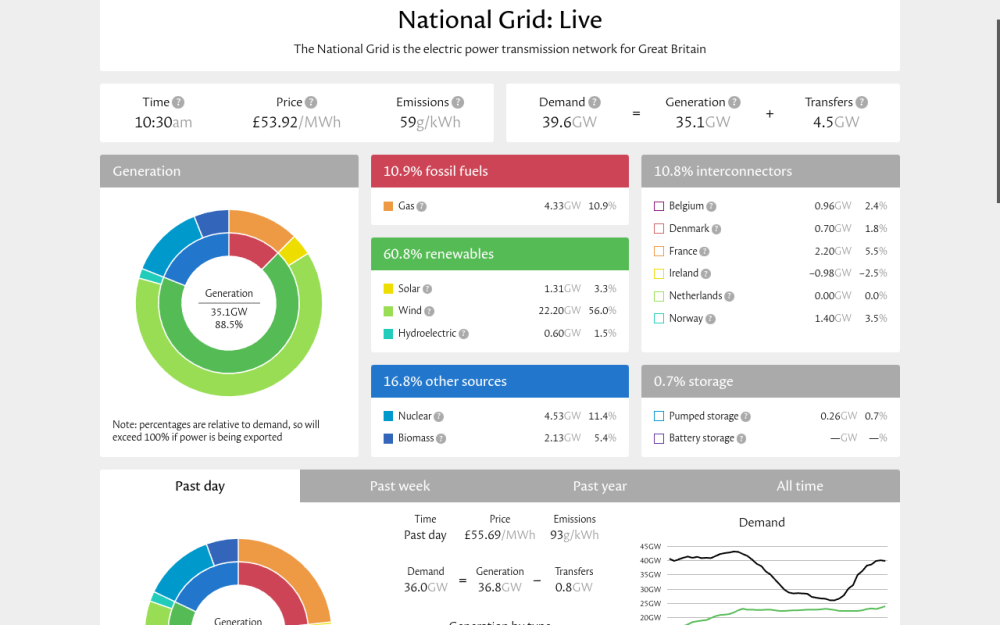Click the purple Belgium outline swatch

659,206
